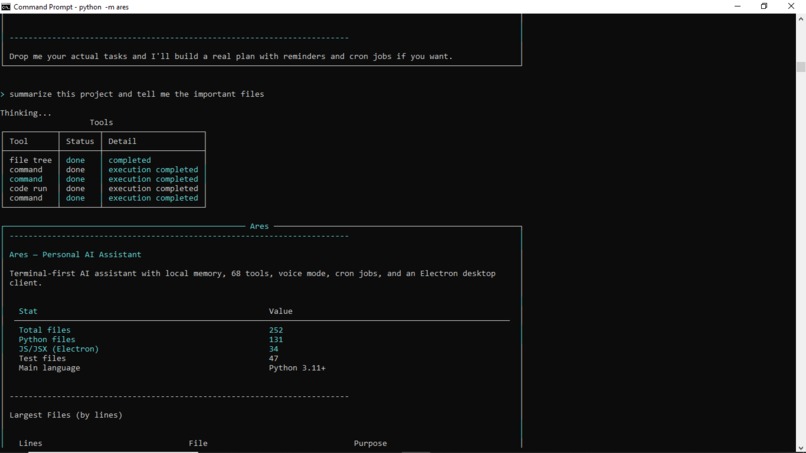Restore down the Command Prompt window
The image size is (806, 453).
pyautogui.click(x=764, y=6)
